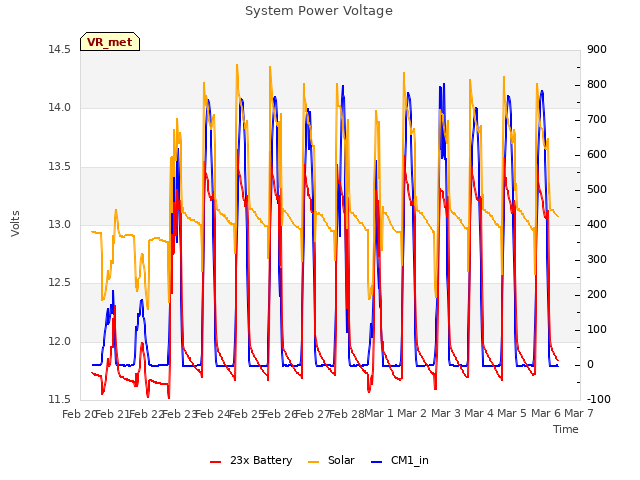The height and width of the screenshot is (480, 640).
Task: Click the 900 right axis tick label
Action: [597, 49]
